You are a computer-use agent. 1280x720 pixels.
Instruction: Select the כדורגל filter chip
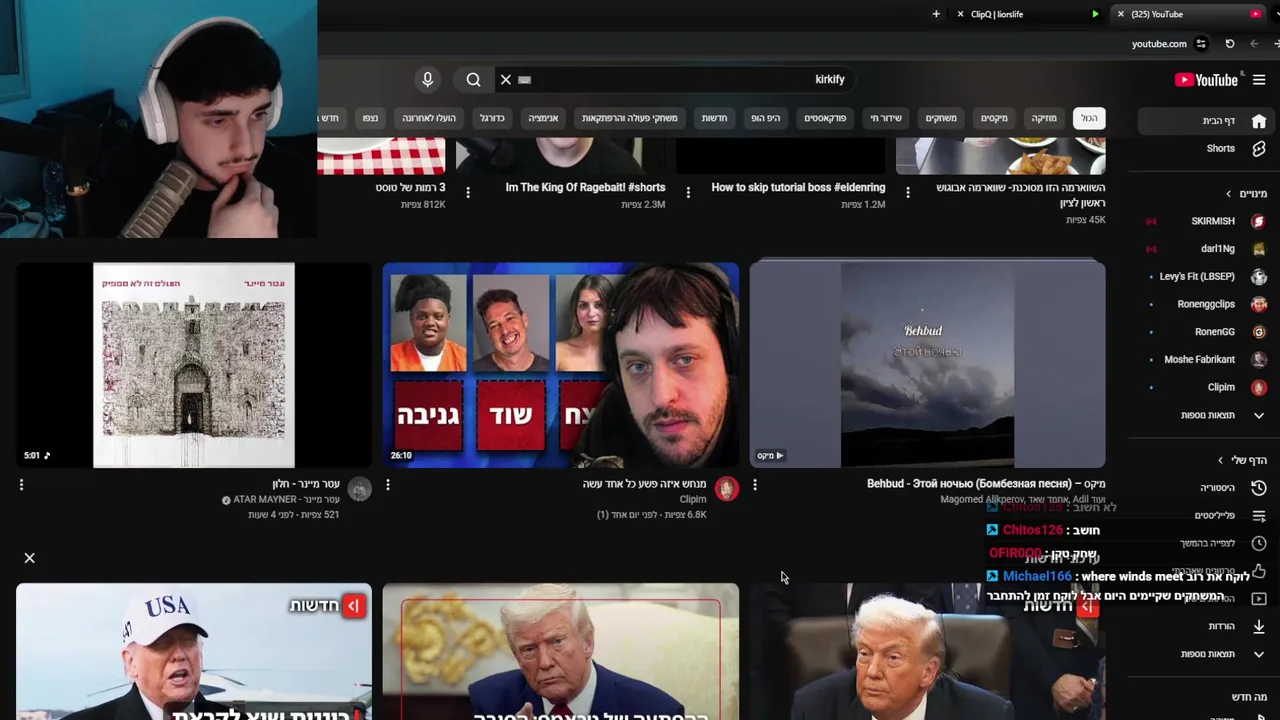[492, 118]
